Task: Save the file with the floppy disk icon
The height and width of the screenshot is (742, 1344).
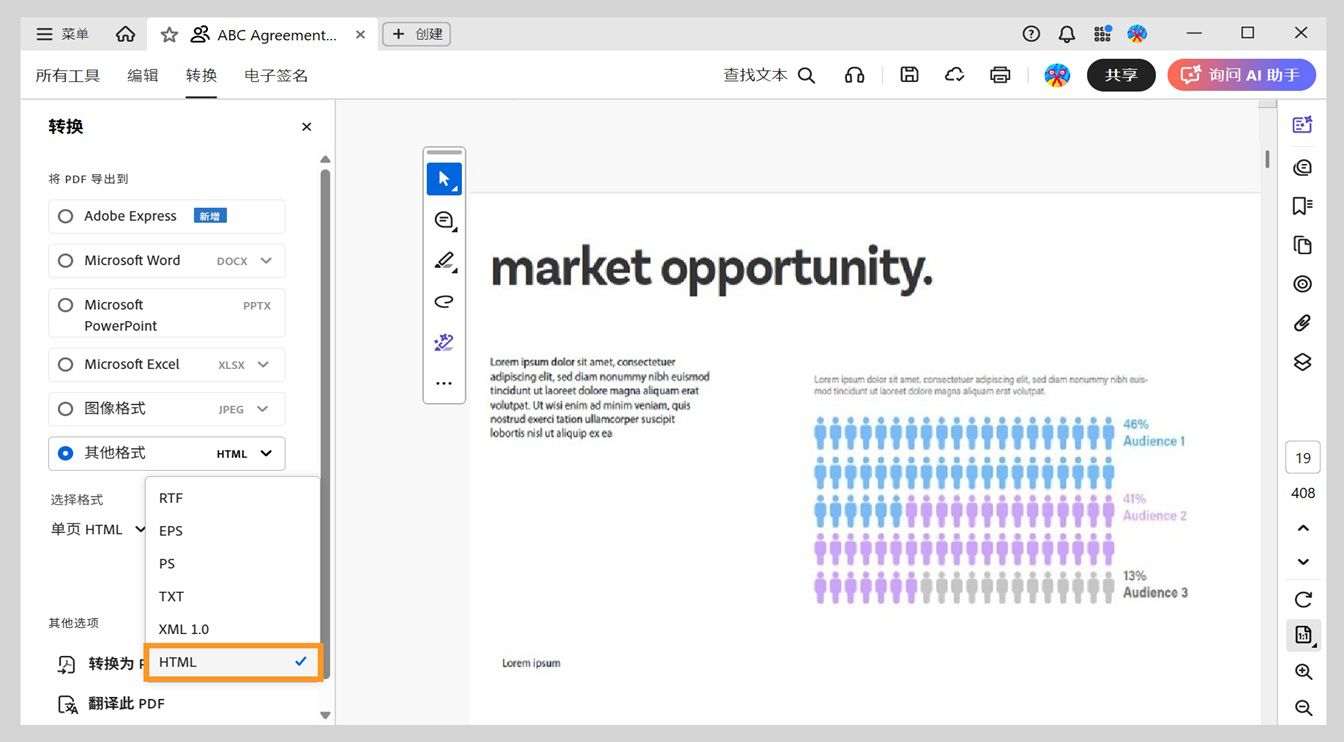Action: tap(909, 74)
